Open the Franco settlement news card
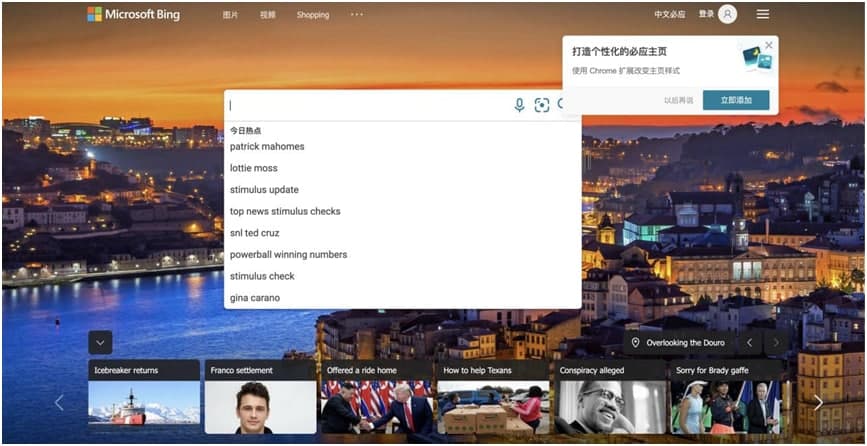Viewport: 867px width, 446px height. pyautogui.click(x=260, y=397)
